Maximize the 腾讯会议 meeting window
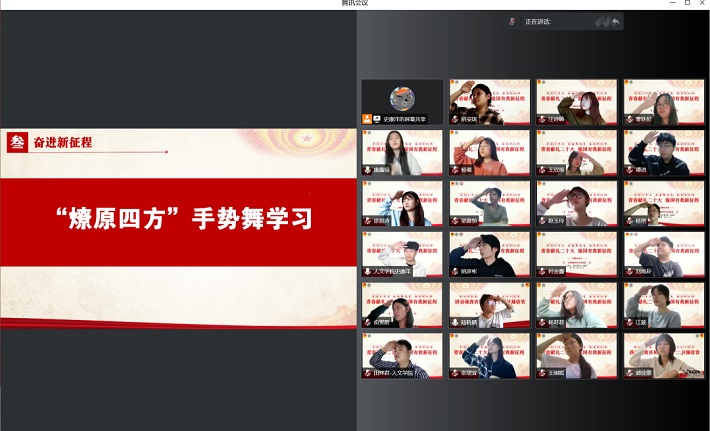The width and height of the screenshot is (710, 431). click(x=687, y=4)
